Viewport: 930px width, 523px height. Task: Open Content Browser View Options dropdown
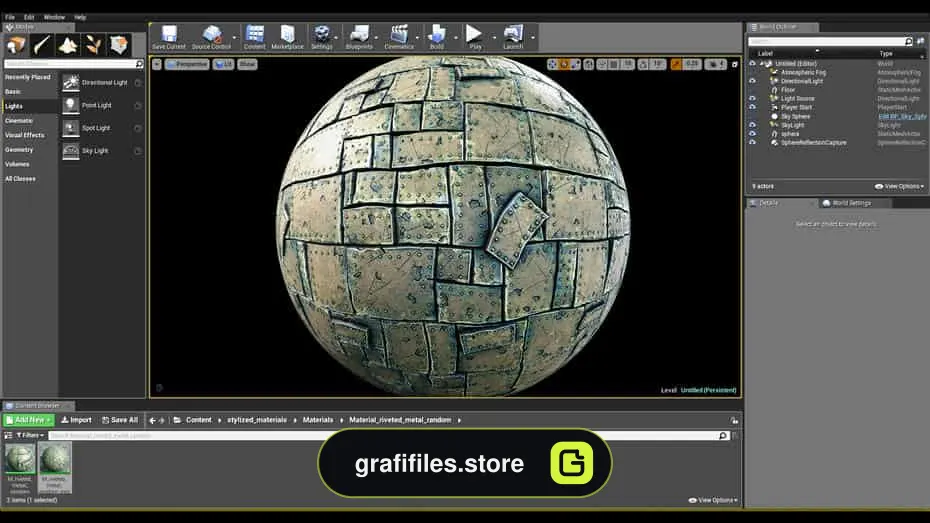[713, 500]
